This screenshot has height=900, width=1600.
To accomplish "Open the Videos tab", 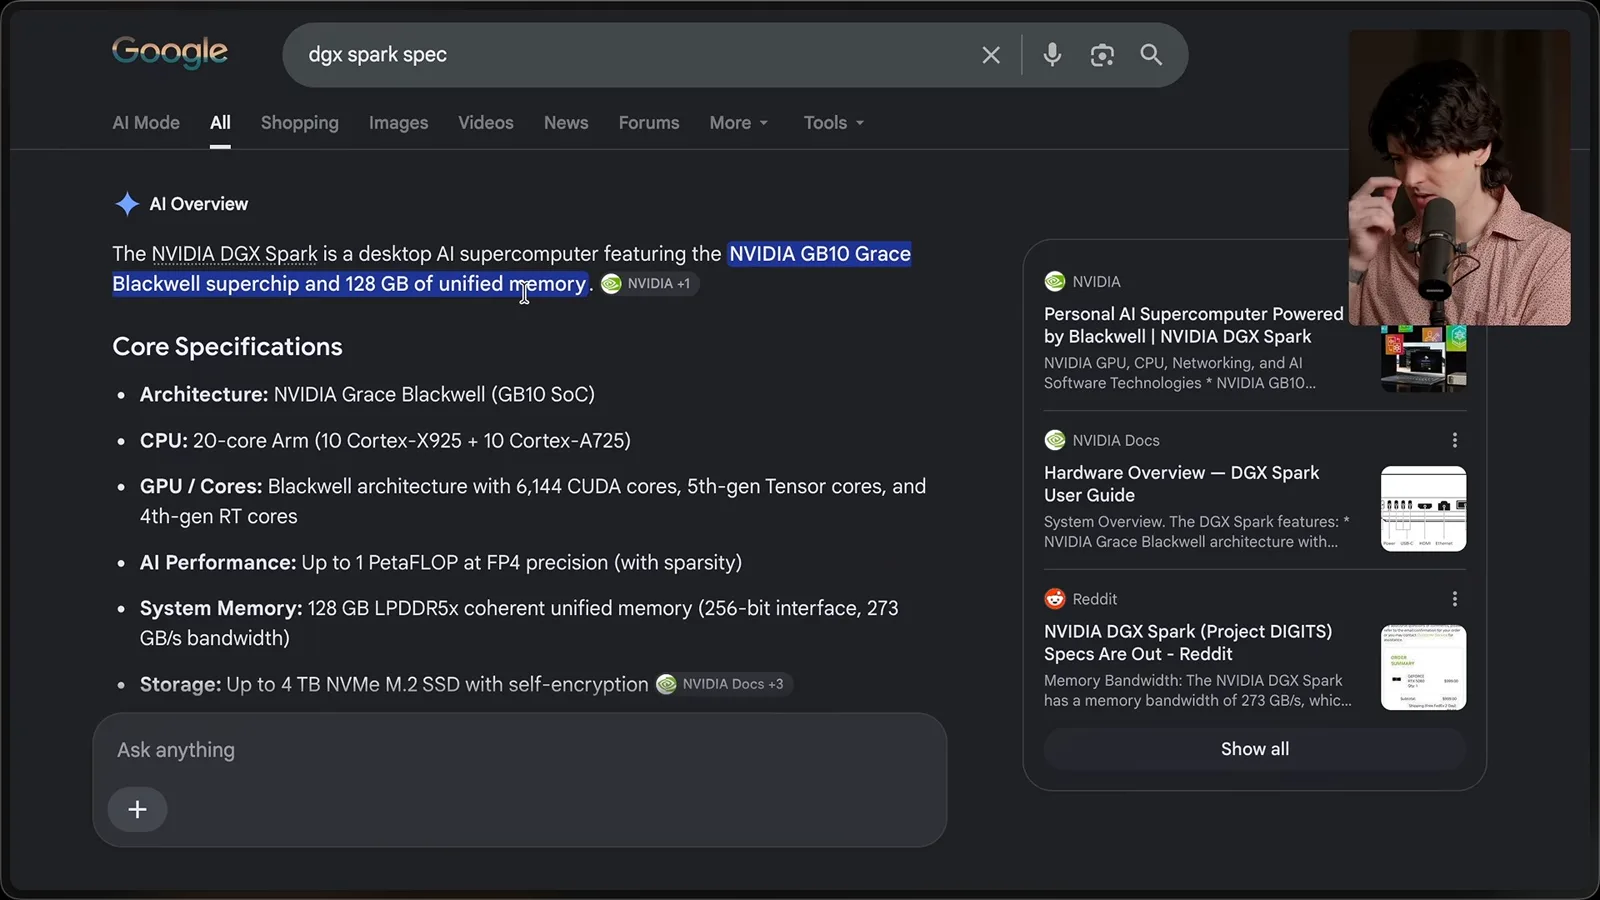I will (x=486, y=123).
